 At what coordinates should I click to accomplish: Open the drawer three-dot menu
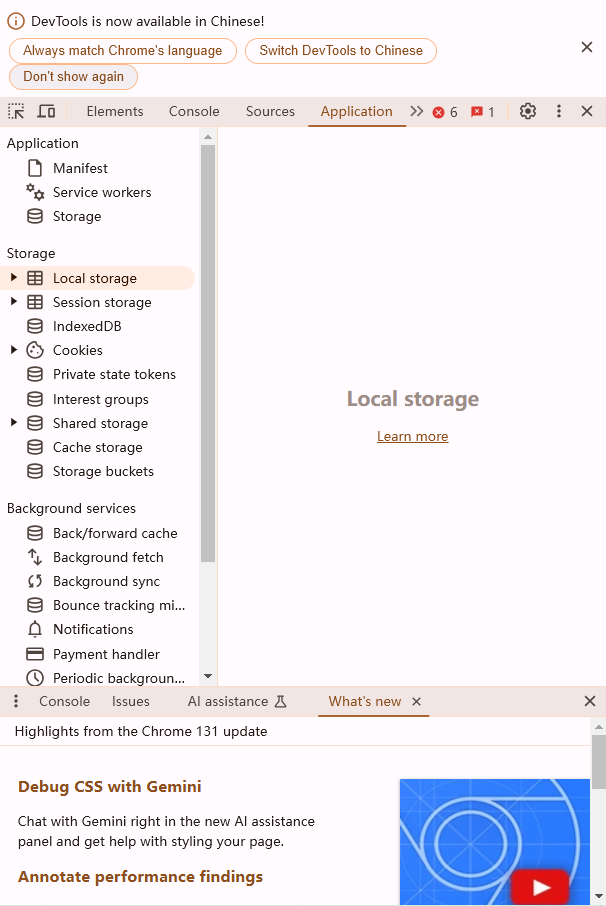pos(16,701)
